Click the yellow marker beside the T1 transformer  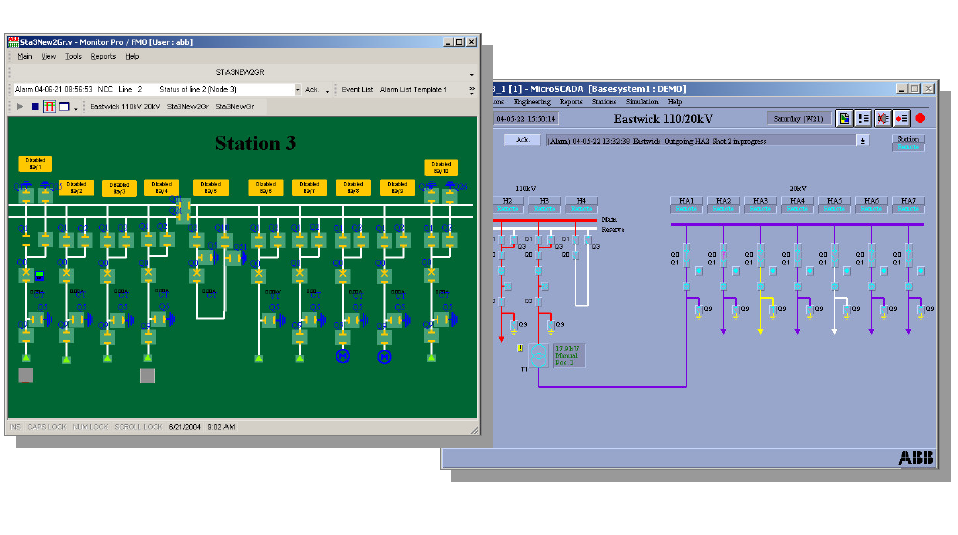point(520,348)
